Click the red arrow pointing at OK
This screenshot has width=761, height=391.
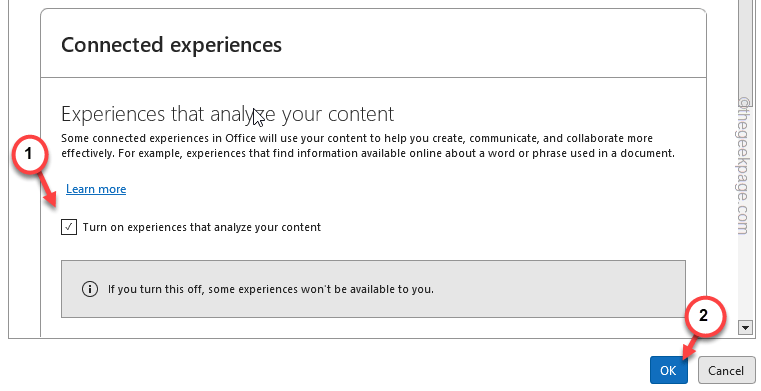[x=691, y=346]
